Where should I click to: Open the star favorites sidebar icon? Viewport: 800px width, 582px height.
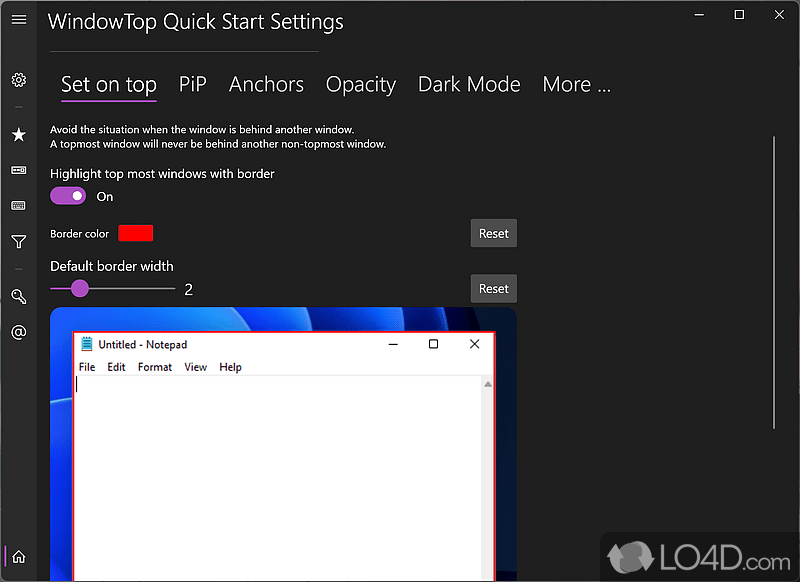[19, 135]
